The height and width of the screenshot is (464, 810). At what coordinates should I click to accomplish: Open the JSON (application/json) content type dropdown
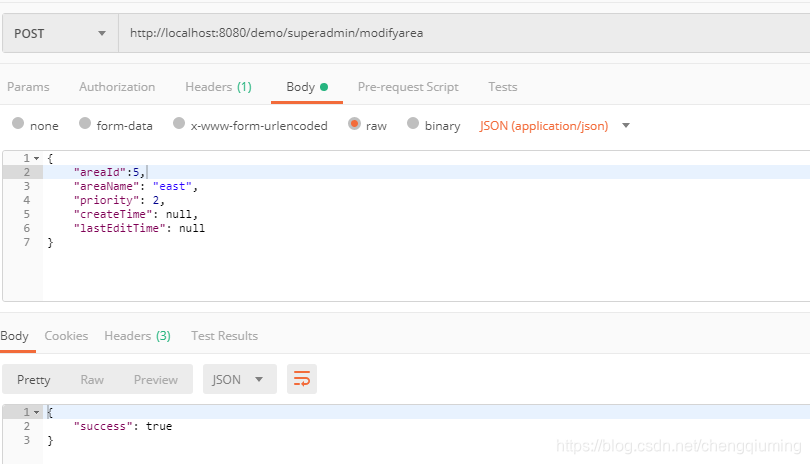(555, 126)
